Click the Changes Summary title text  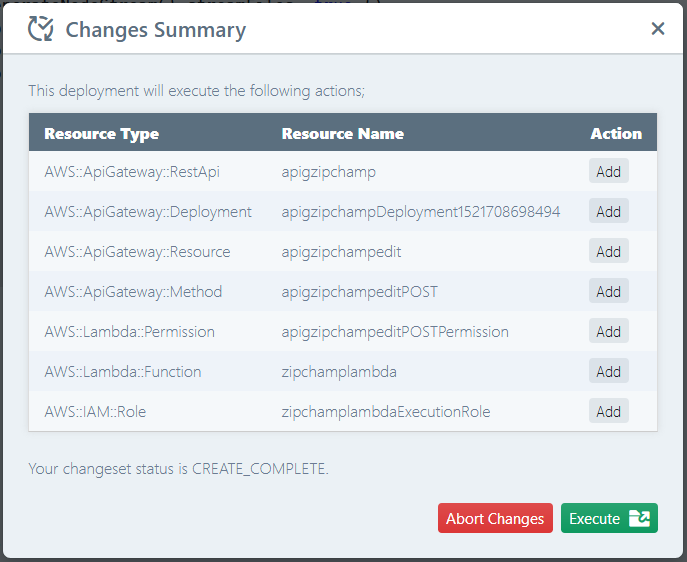tap(156, 30)
